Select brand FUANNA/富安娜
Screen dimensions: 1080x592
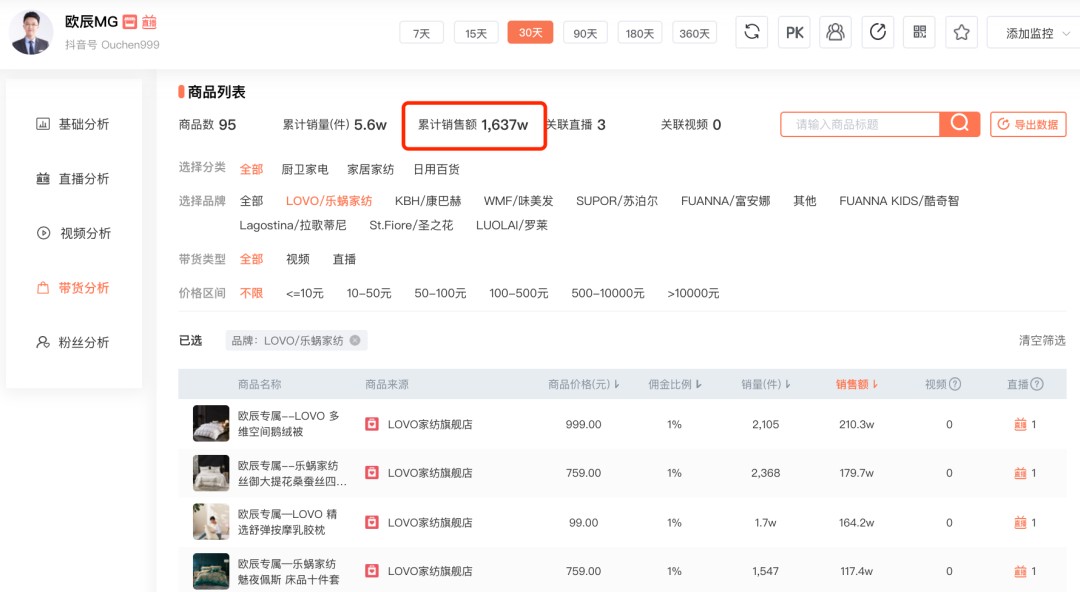(x=725, y=201)
